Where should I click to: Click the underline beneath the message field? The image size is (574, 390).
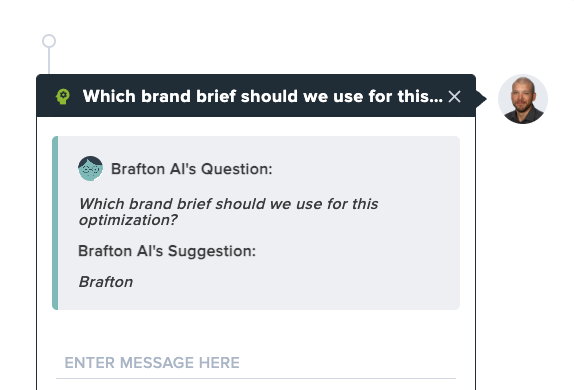256,378
